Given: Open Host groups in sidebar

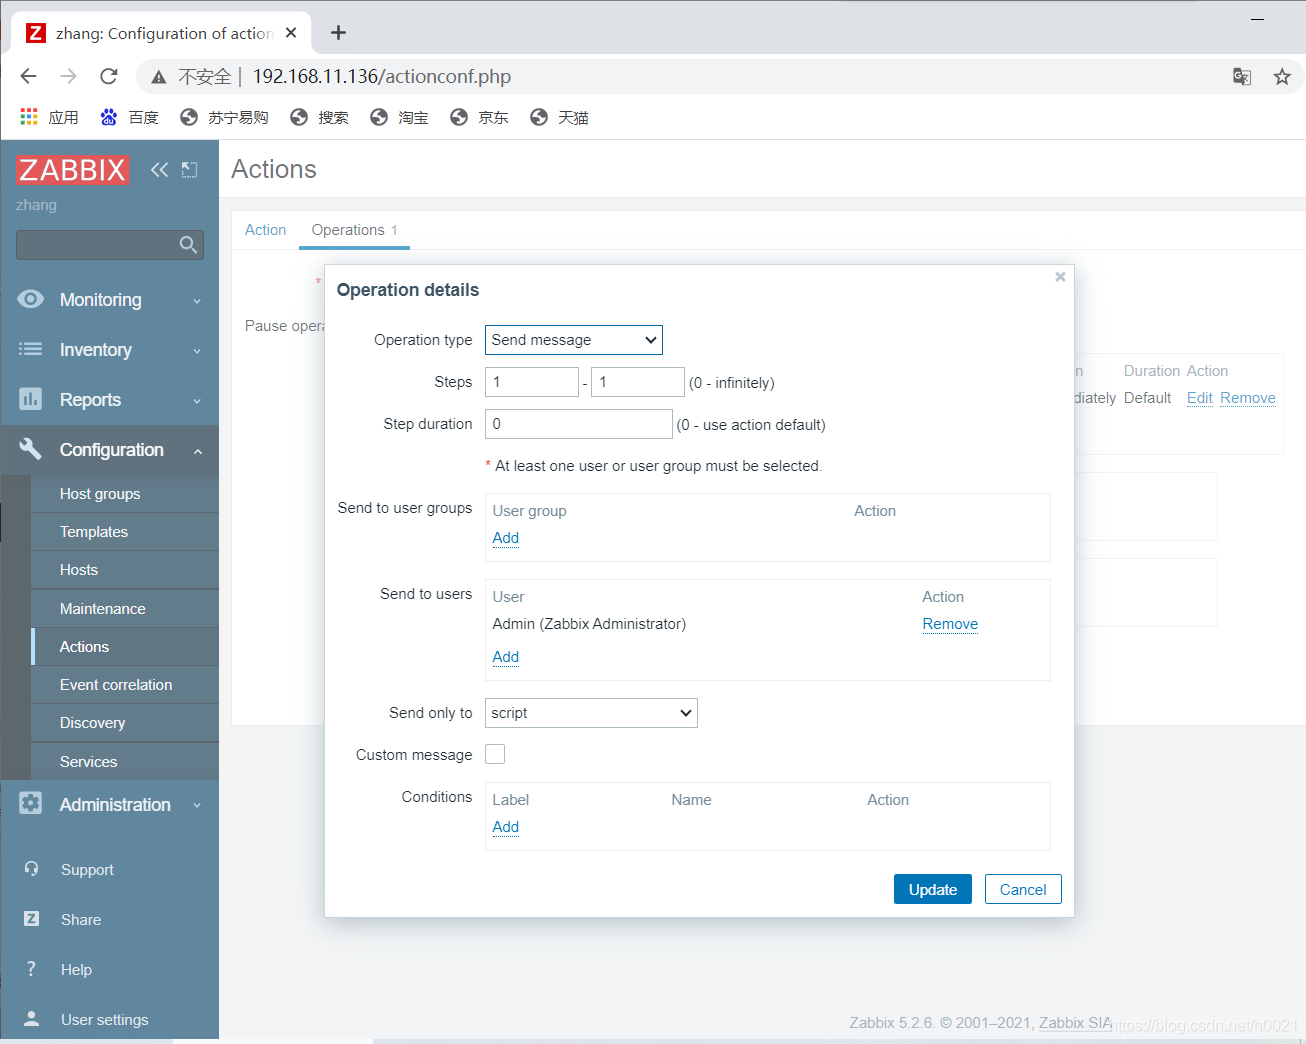Looking at the screenshot, I should pyautogui.click(x=125, y=494).
